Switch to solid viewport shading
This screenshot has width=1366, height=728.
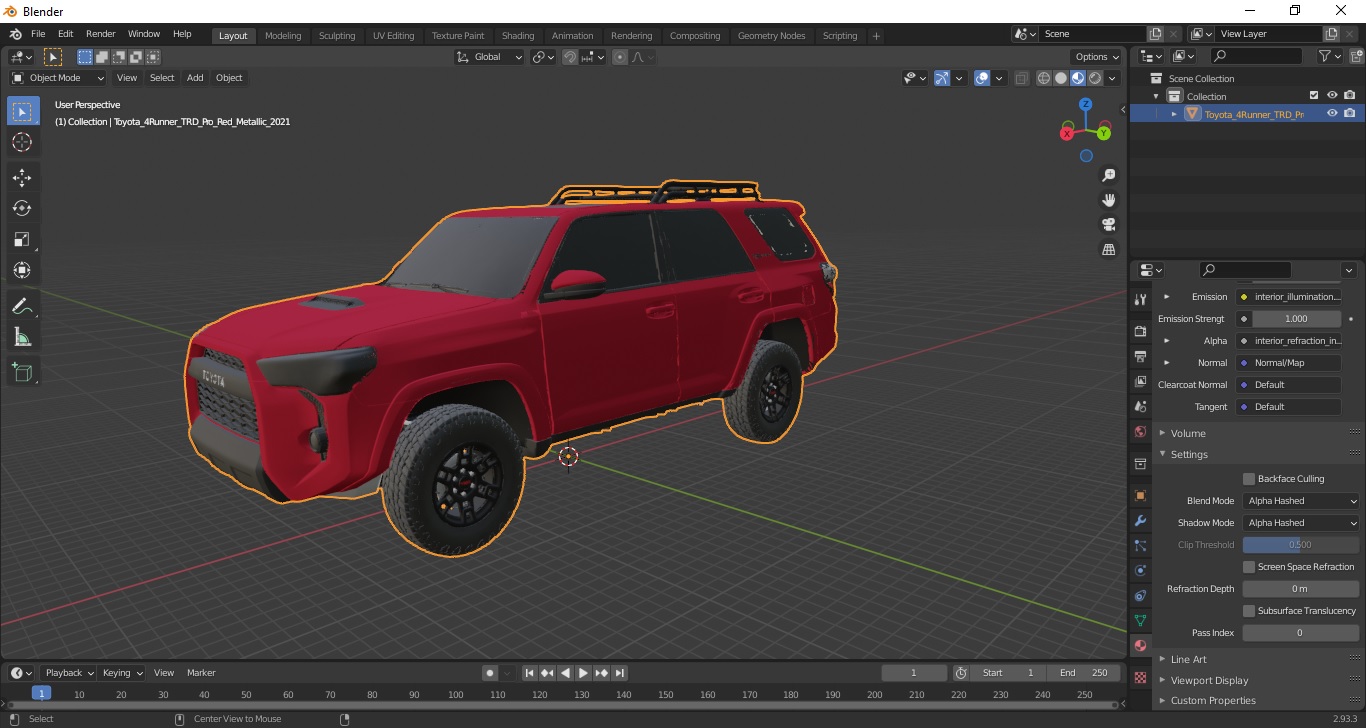[x=1061, y=78]
